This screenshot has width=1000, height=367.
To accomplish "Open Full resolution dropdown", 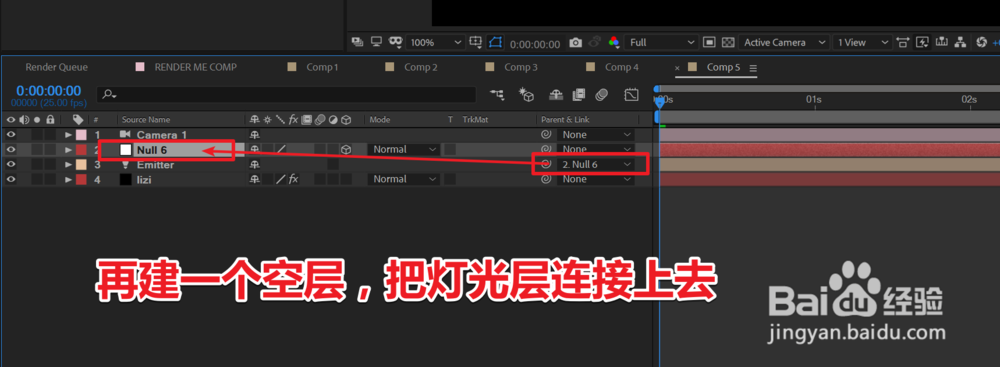I will pyautogui.click(x=661, y=42).
